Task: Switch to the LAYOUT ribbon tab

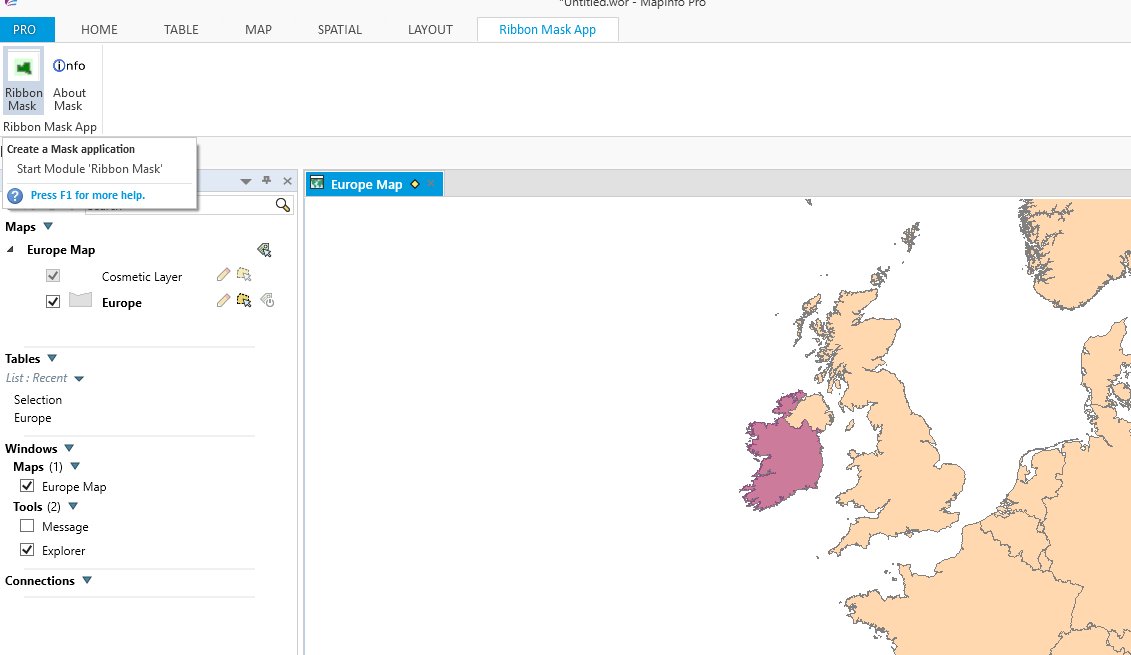Action: click(430, 30)
